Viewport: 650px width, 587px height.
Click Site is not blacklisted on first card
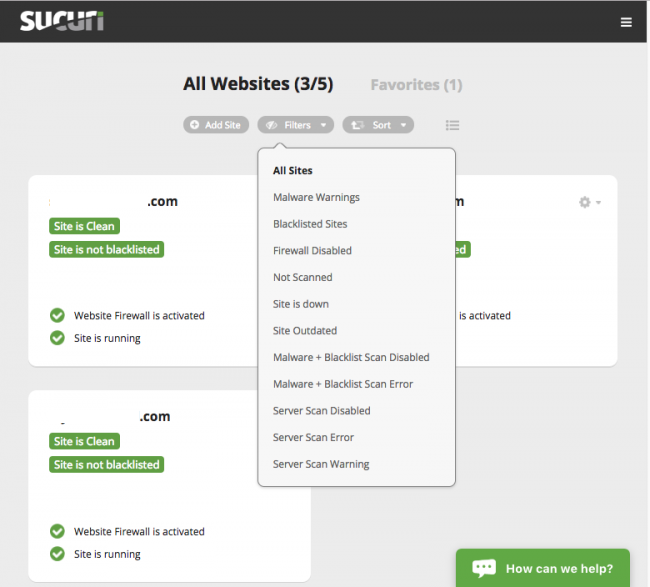coord(107,250)
